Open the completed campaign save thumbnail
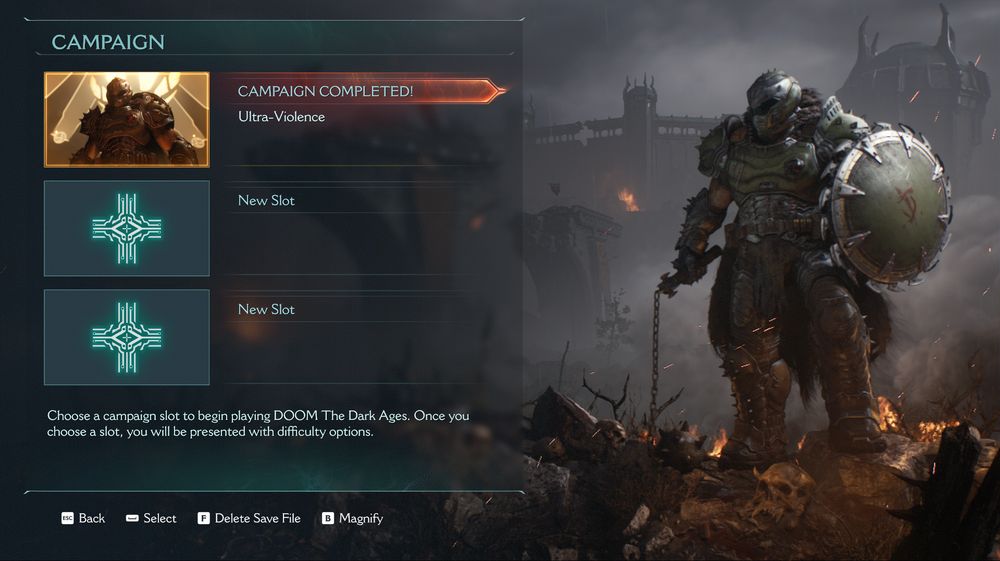 (127, 120)
